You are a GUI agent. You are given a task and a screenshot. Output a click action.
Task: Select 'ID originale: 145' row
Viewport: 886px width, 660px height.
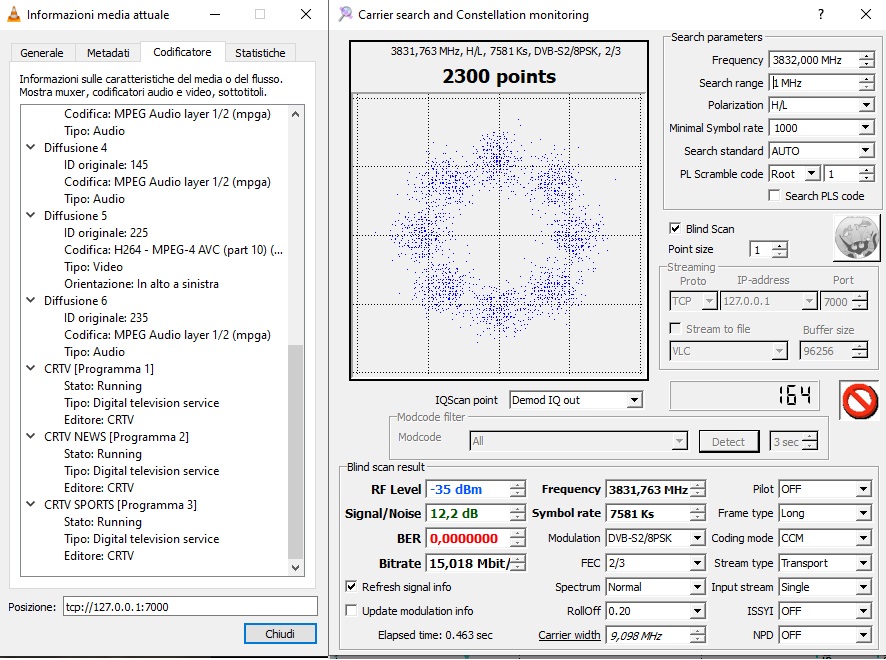pos(106,164)
